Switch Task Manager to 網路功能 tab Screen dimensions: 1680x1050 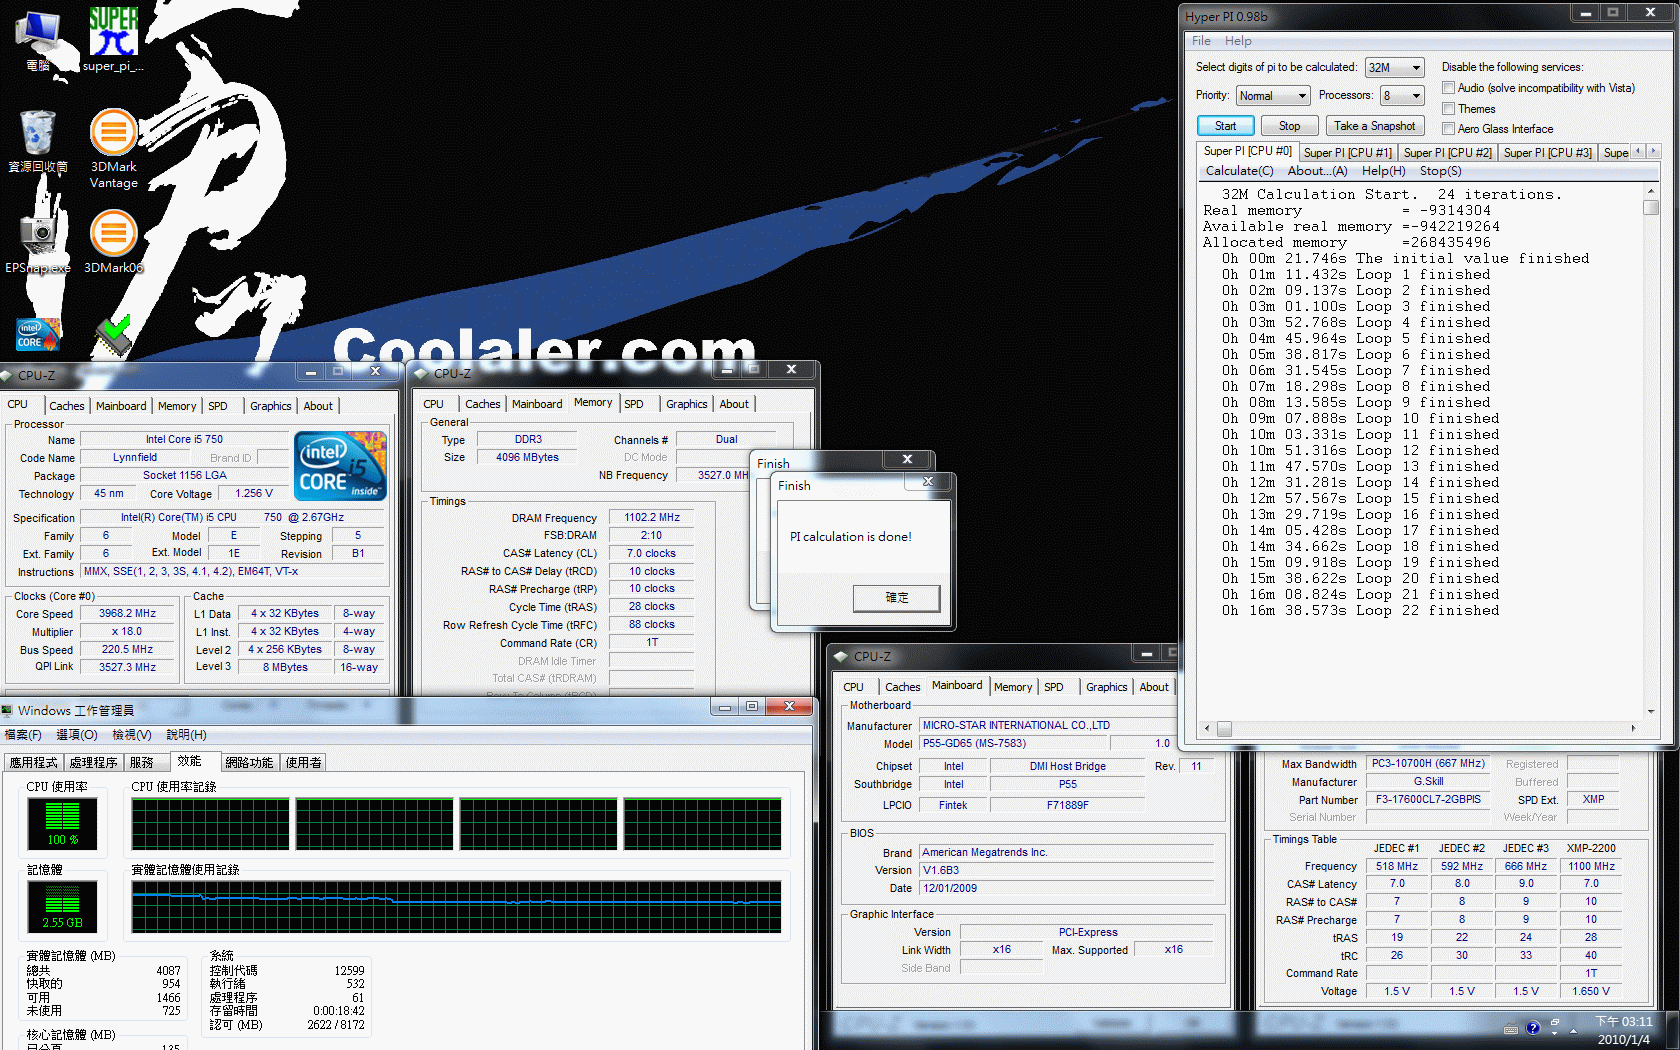coord(249,762)
